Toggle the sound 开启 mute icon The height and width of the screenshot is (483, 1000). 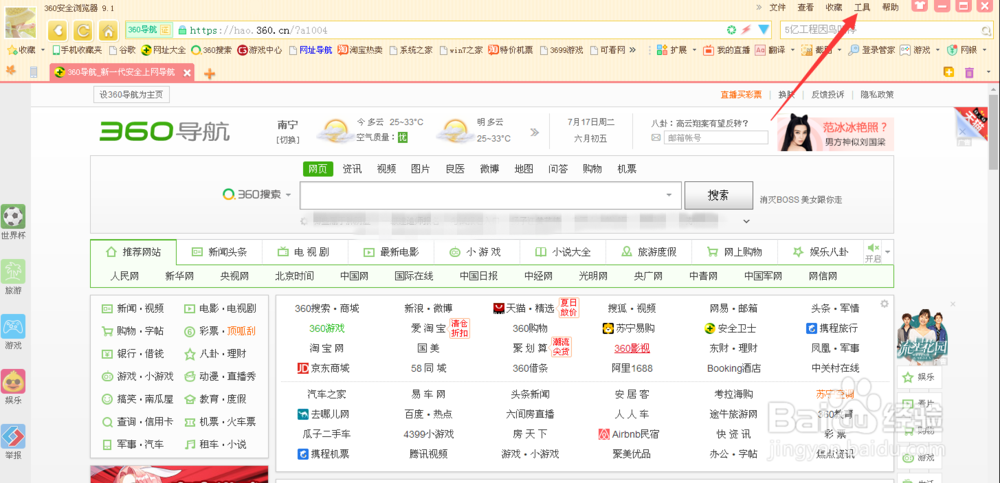click(872, 252)
